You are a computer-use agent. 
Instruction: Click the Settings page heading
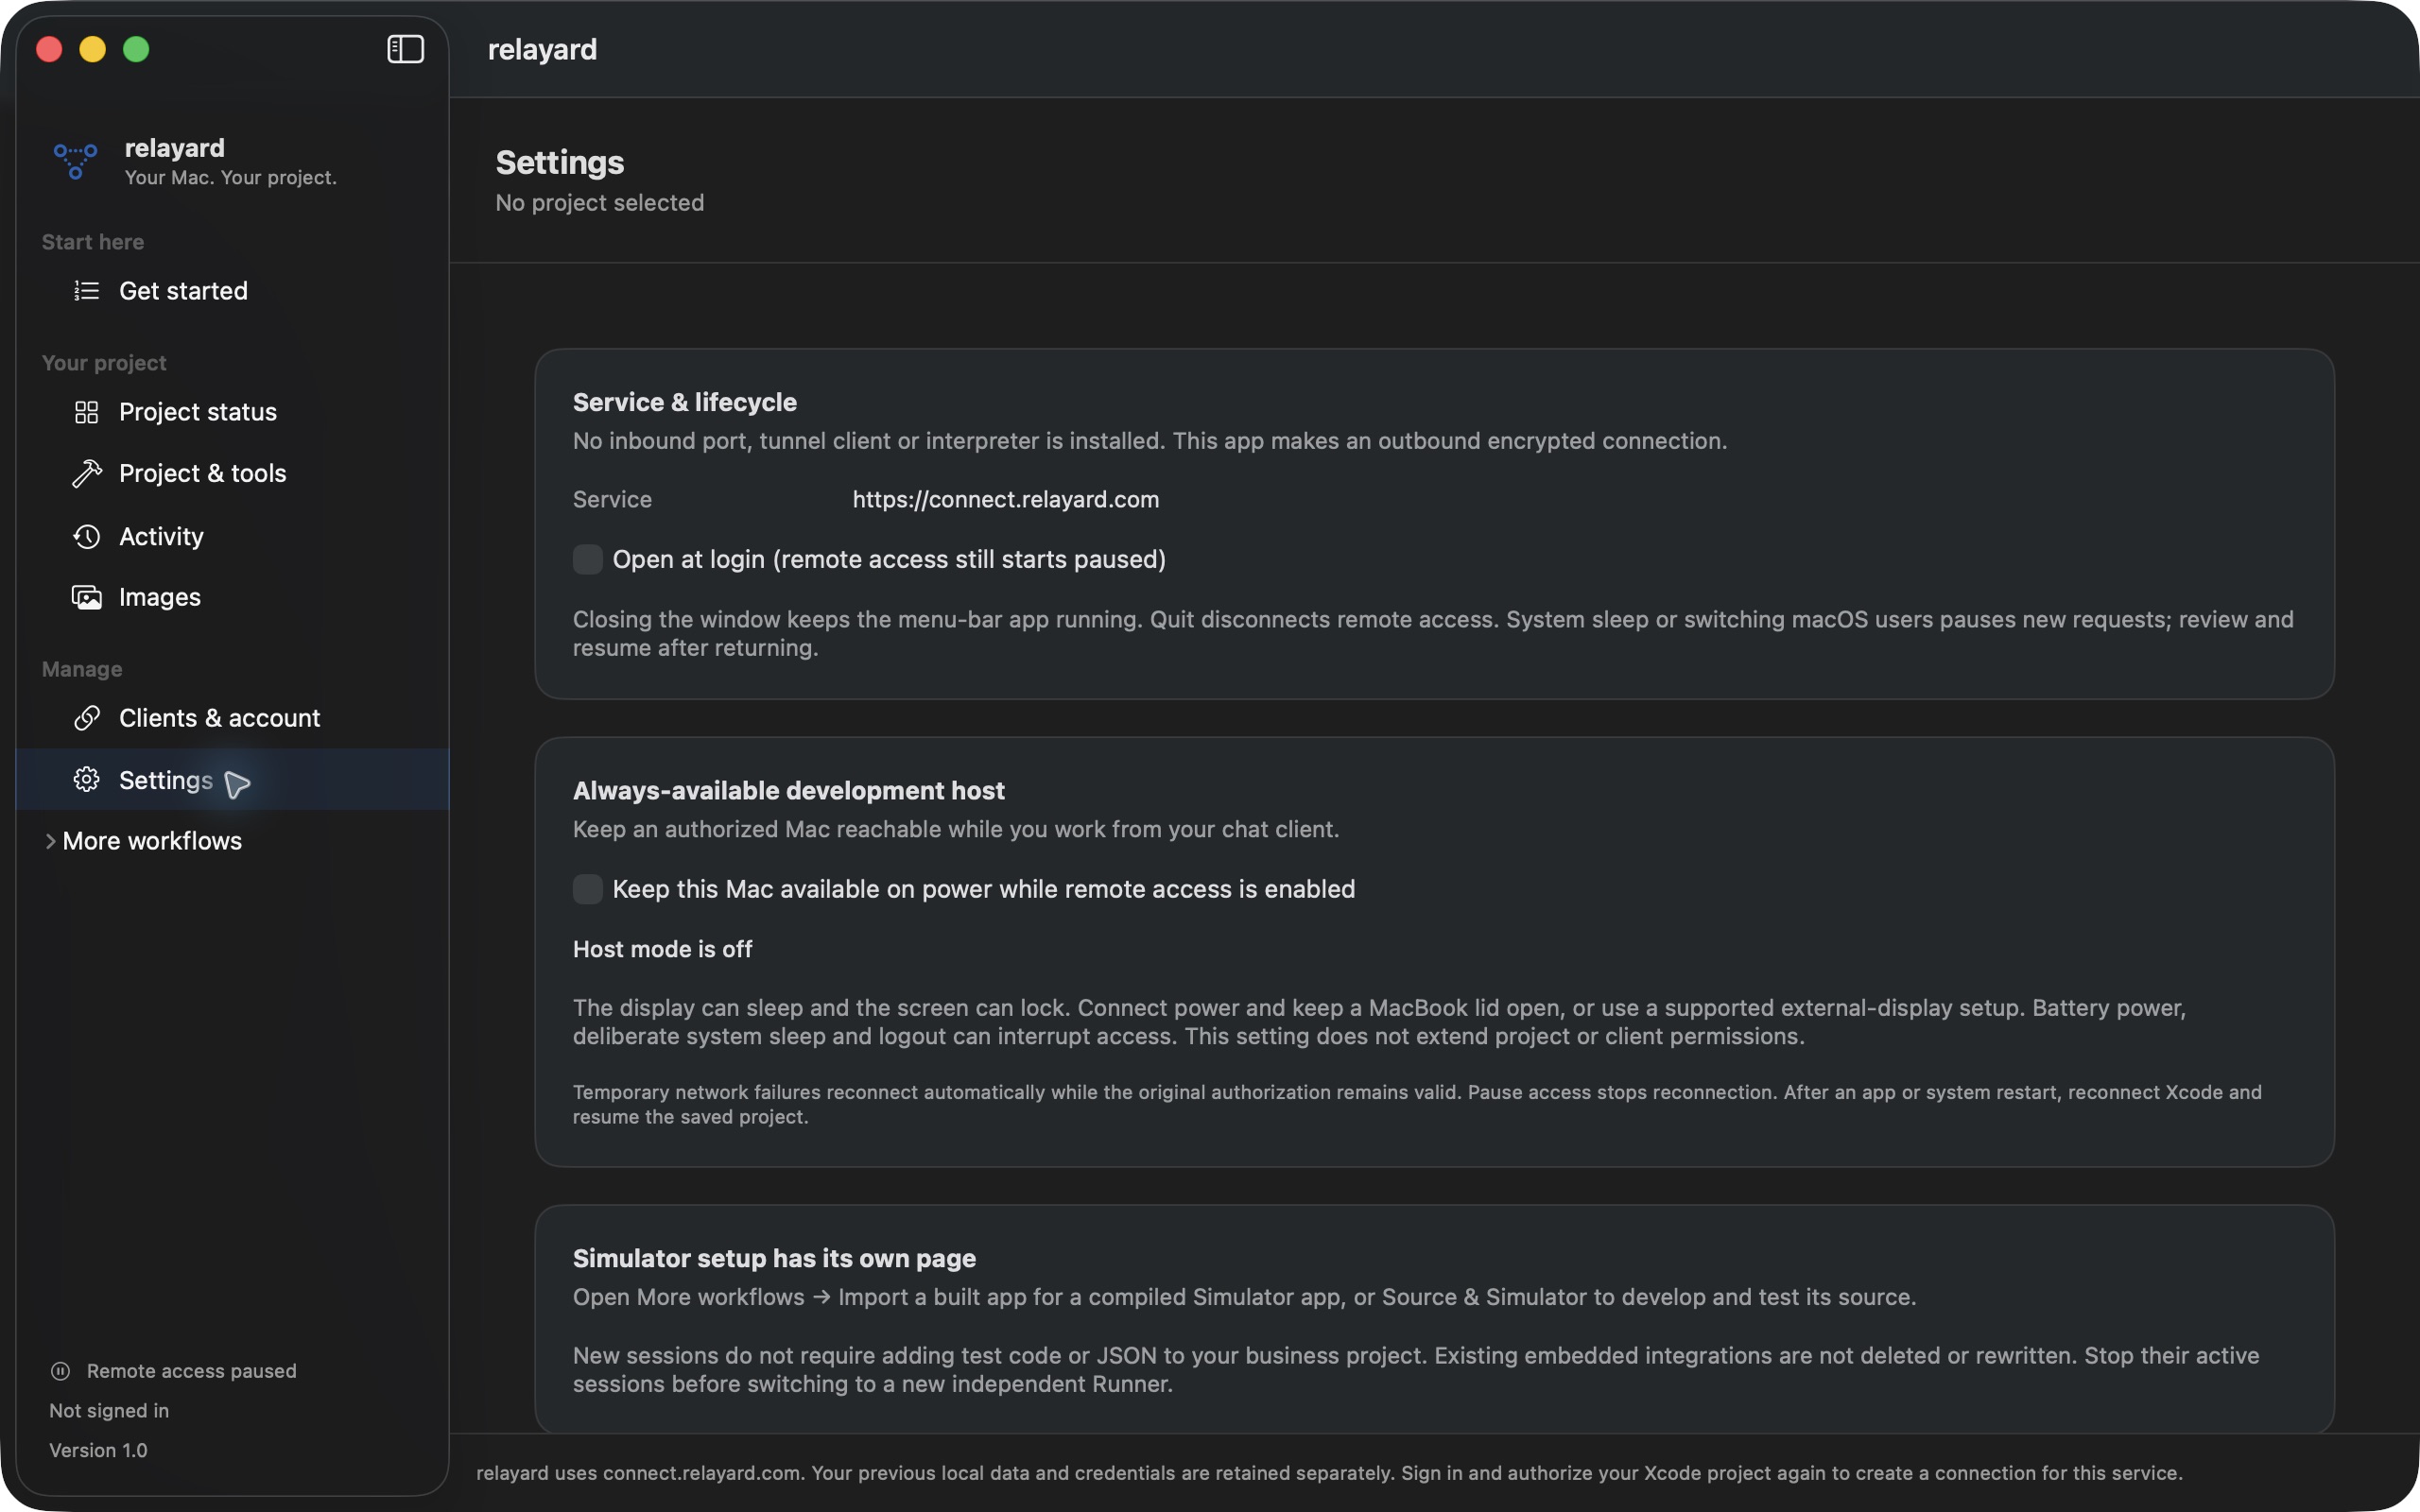[560, 162]
